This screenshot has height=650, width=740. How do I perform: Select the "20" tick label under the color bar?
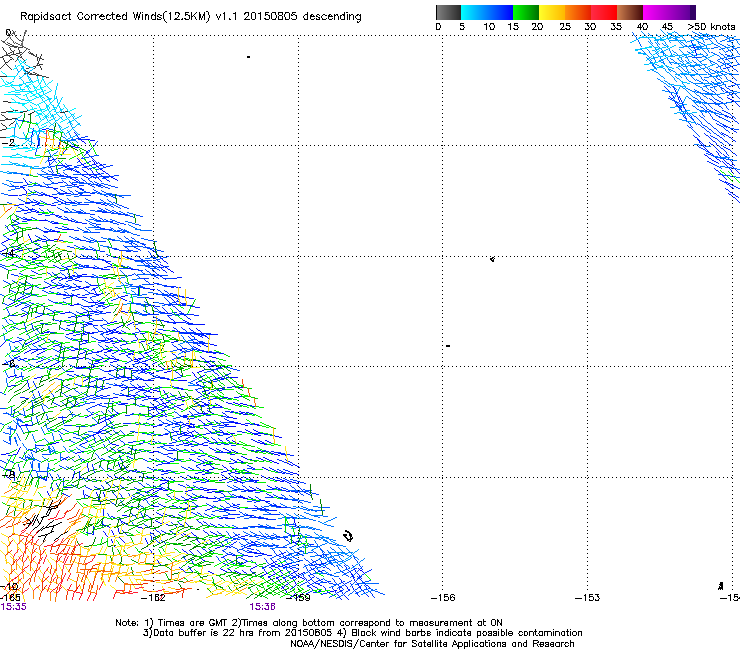[537, 27]
